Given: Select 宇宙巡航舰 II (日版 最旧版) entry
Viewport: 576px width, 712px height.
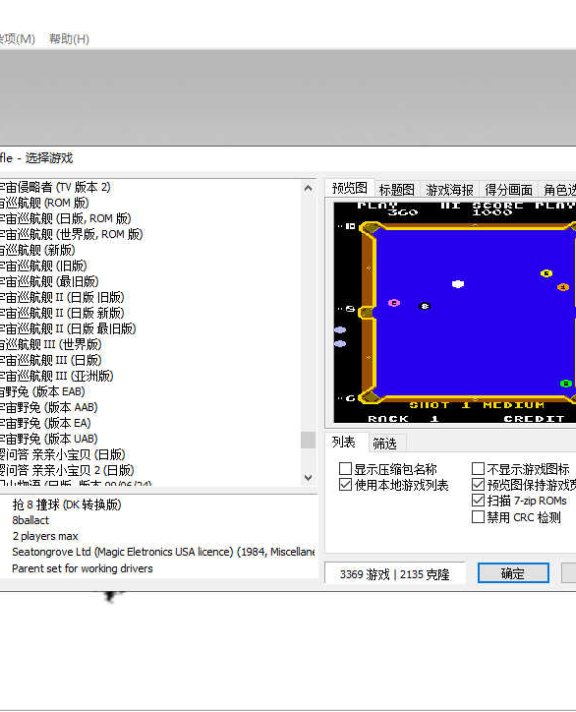Looking at the screenshot, I should (68, 328).
